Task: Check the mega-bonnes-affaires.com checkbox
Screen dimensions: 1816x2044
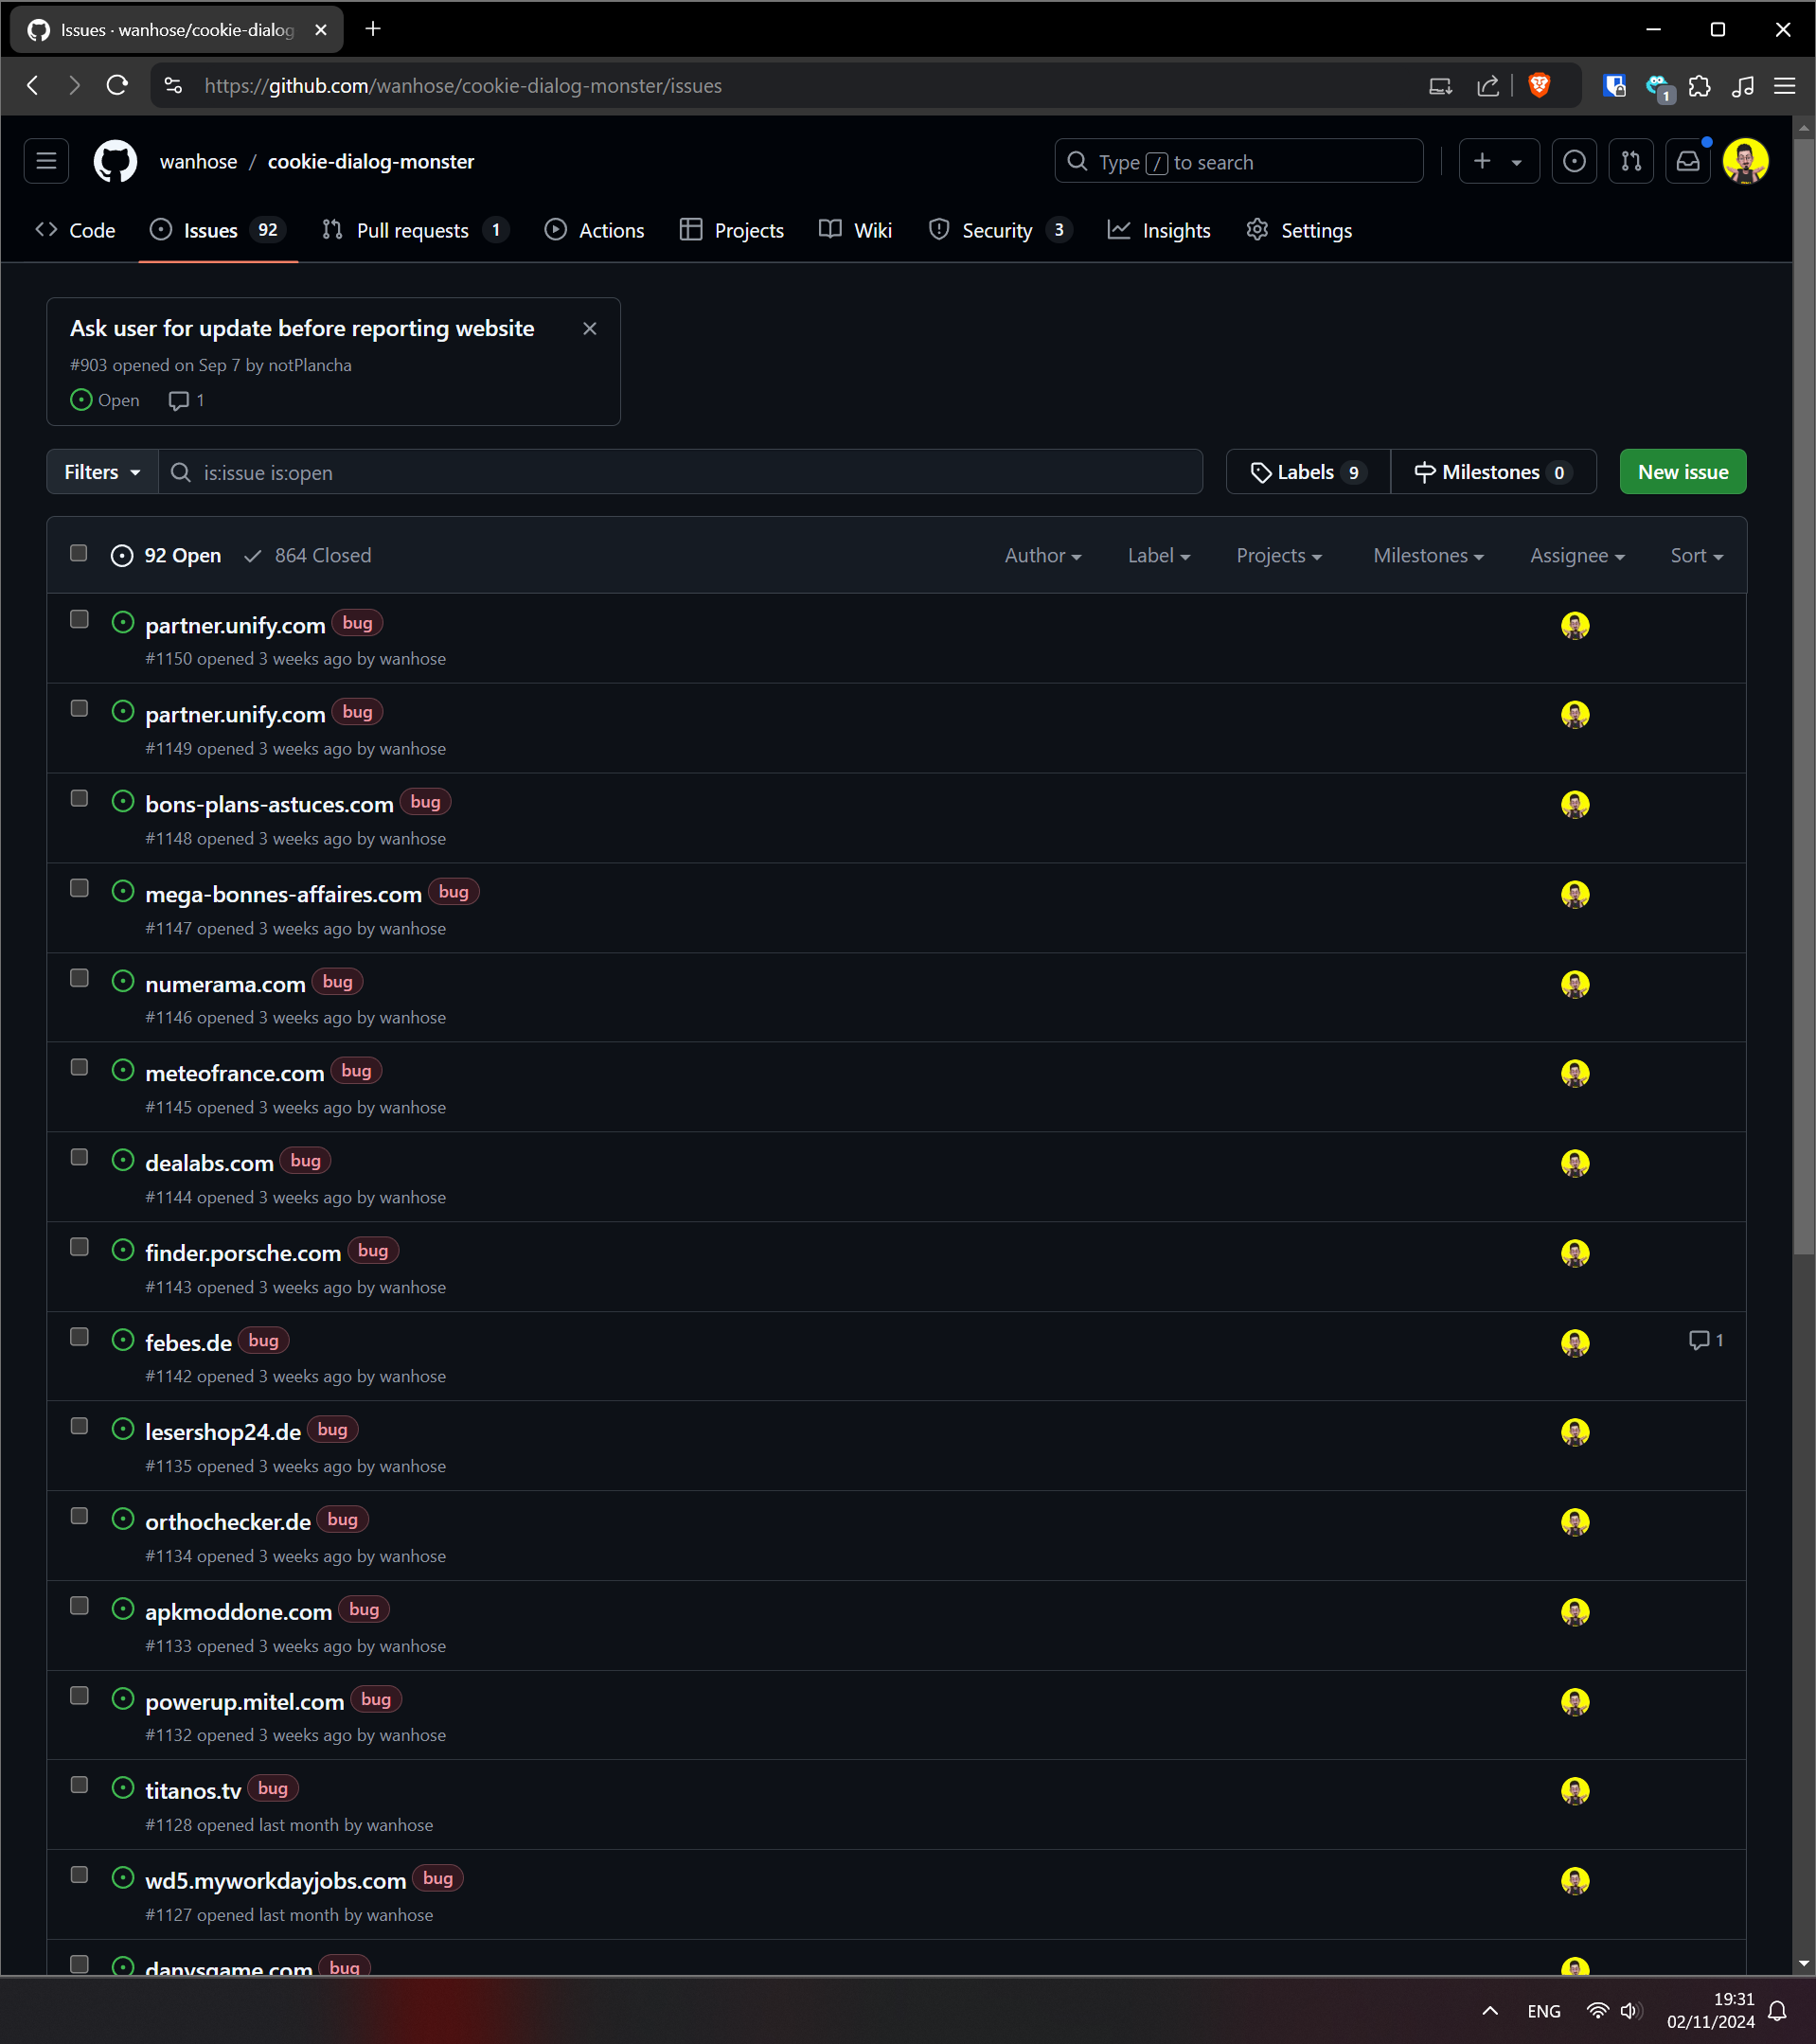Action: (x=79, y=888)
